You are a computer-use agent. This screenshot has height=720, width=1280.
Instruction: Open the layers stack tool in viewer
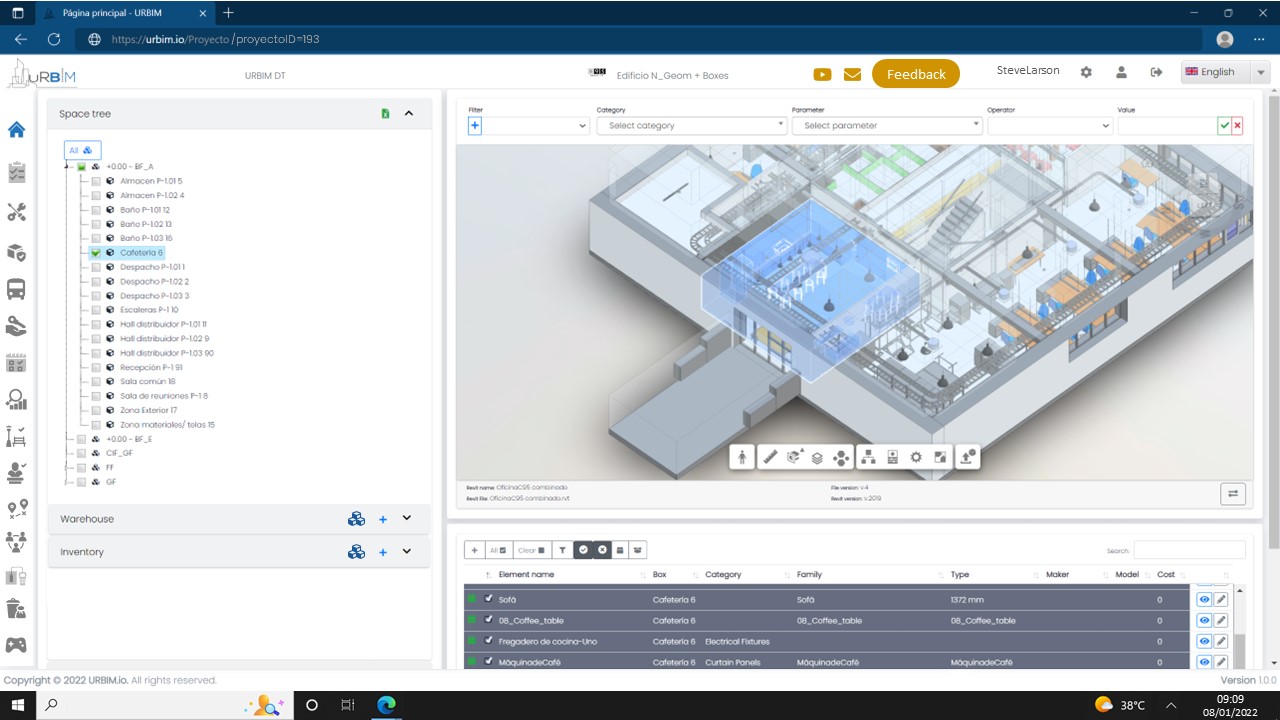tap(817, 457)
